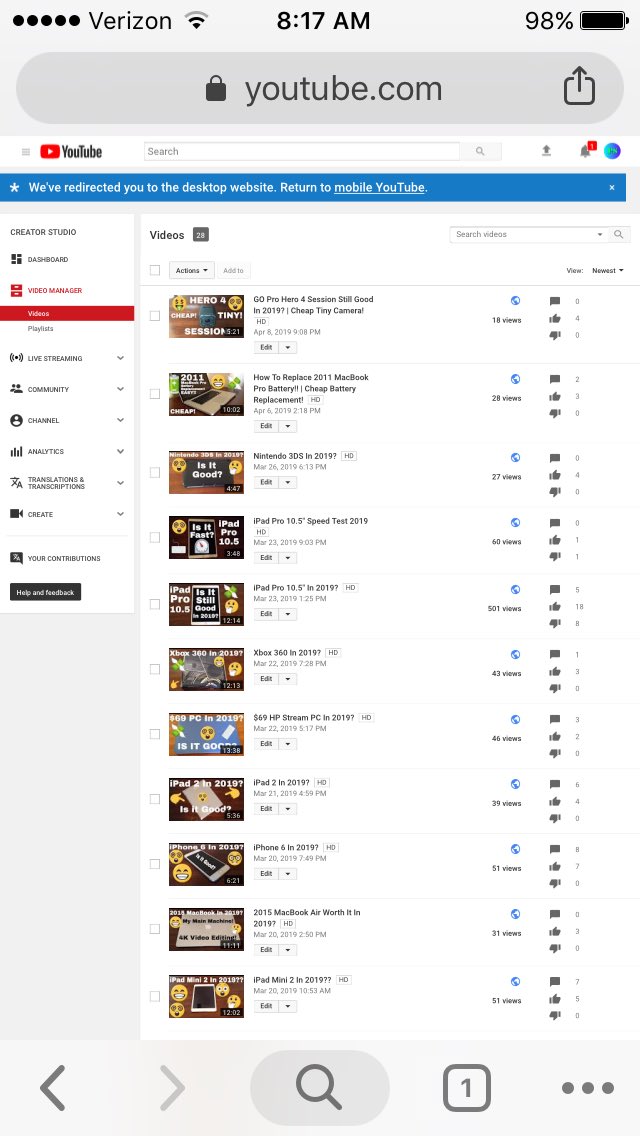The image size is (640, 1136).
Task: Click public globe icon for GO Pro Hero 4 video
Action: tap(515, 301)
